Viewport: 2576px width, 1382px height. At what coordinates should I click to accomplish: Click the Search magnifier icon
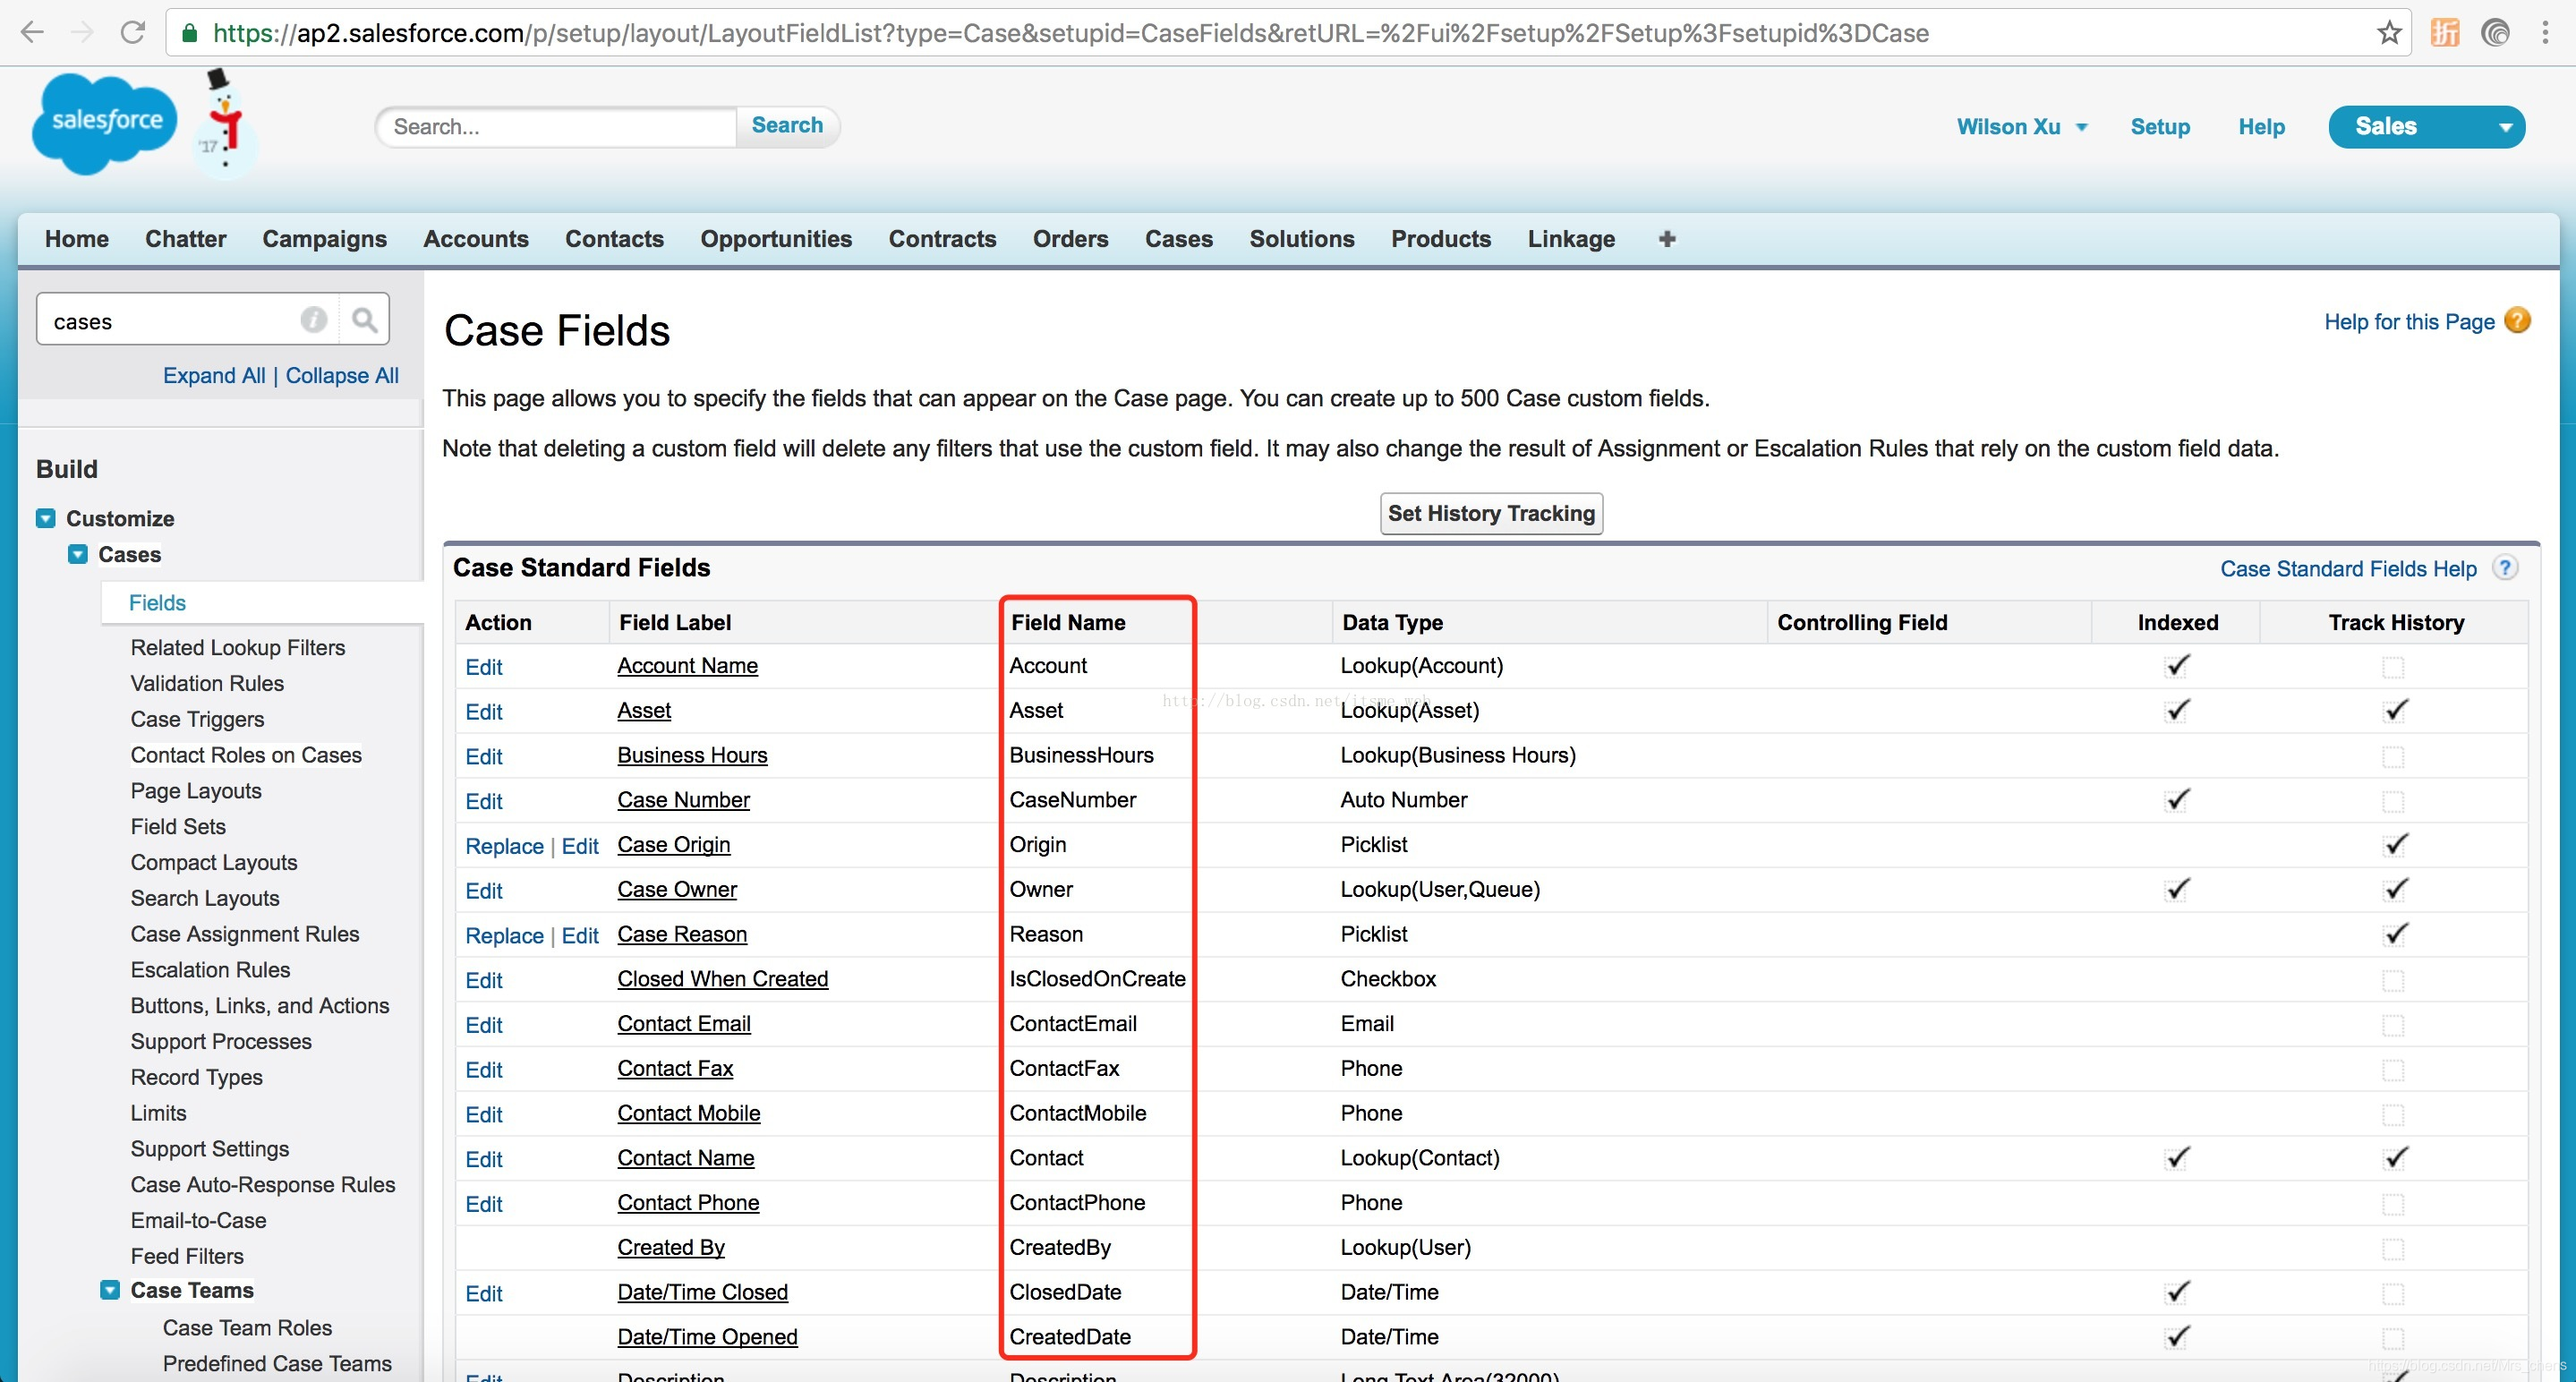pyautogui.click(x=366, y=320)
